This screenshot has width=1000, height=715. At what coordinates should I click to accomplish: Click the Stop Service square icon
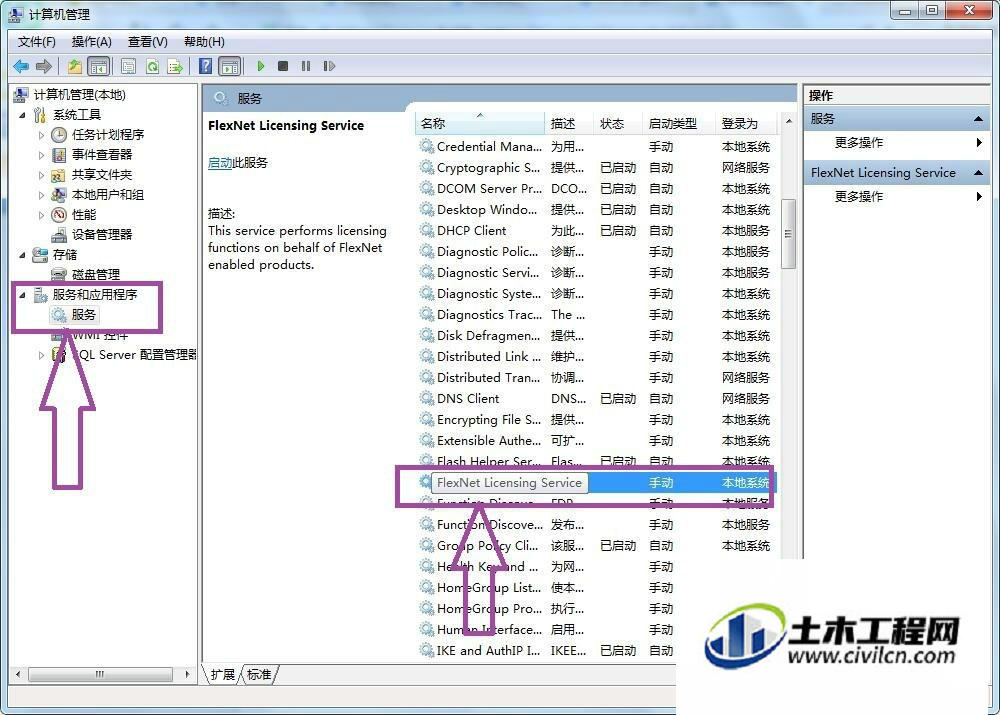click(283, 66)
